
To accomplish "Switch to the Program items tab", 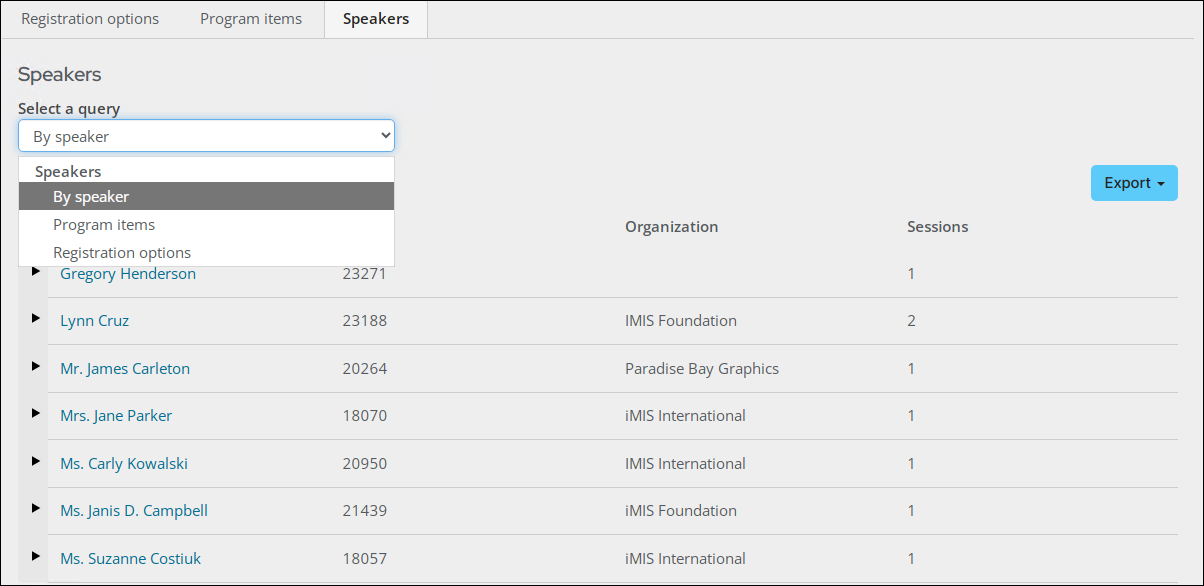I will tap(251, 19).
